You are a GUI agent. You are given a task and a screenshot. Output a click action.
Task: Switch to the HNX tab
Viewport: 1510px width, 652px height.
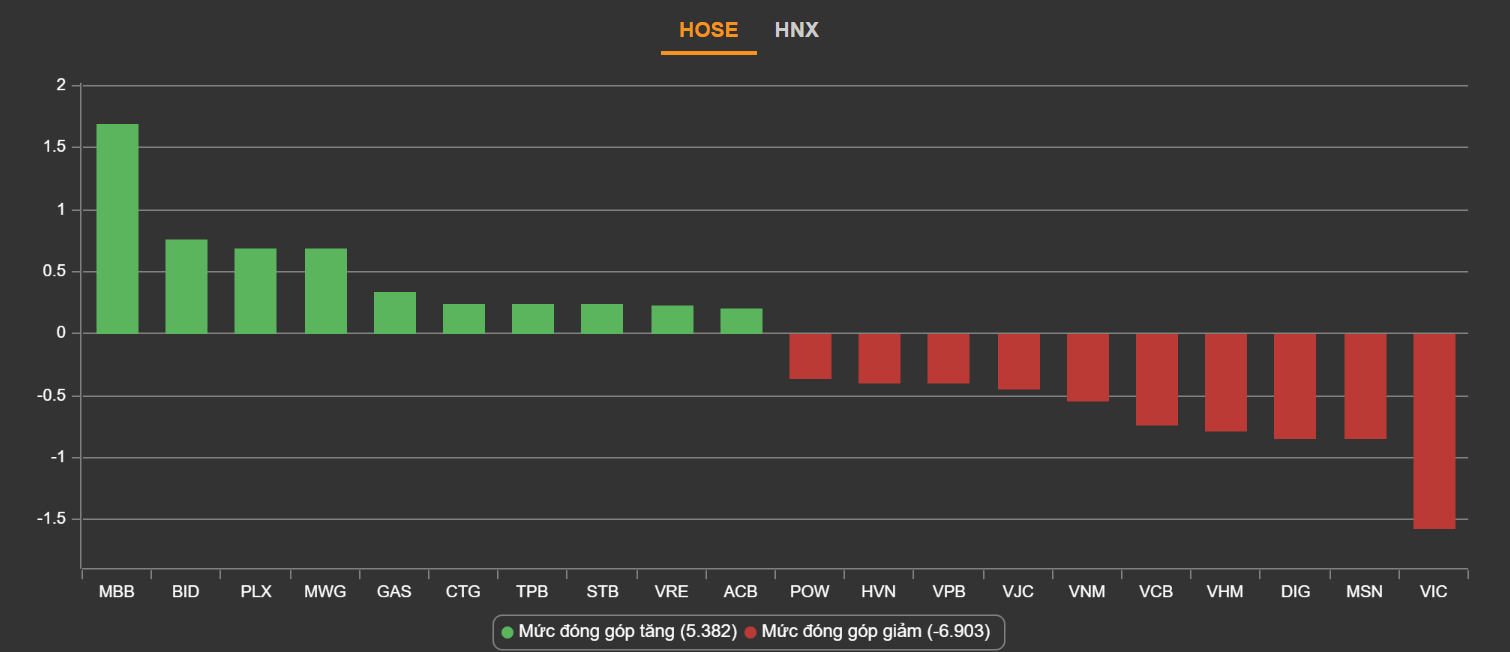(x=796, y=30)
